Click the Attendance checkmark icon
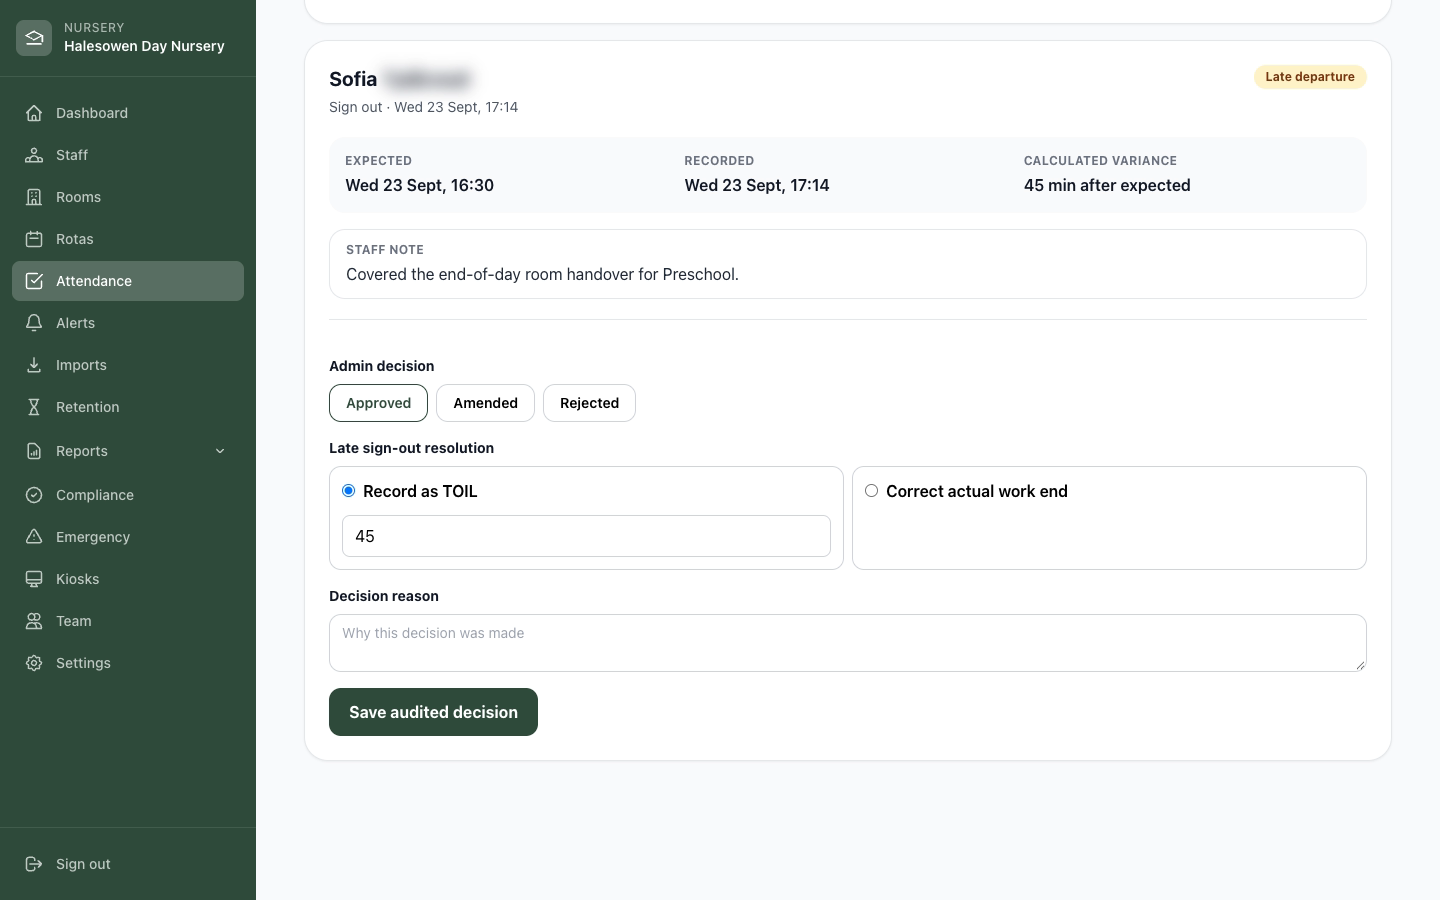The height and width of the screenshot is (900, 1440). pos(34,281)
